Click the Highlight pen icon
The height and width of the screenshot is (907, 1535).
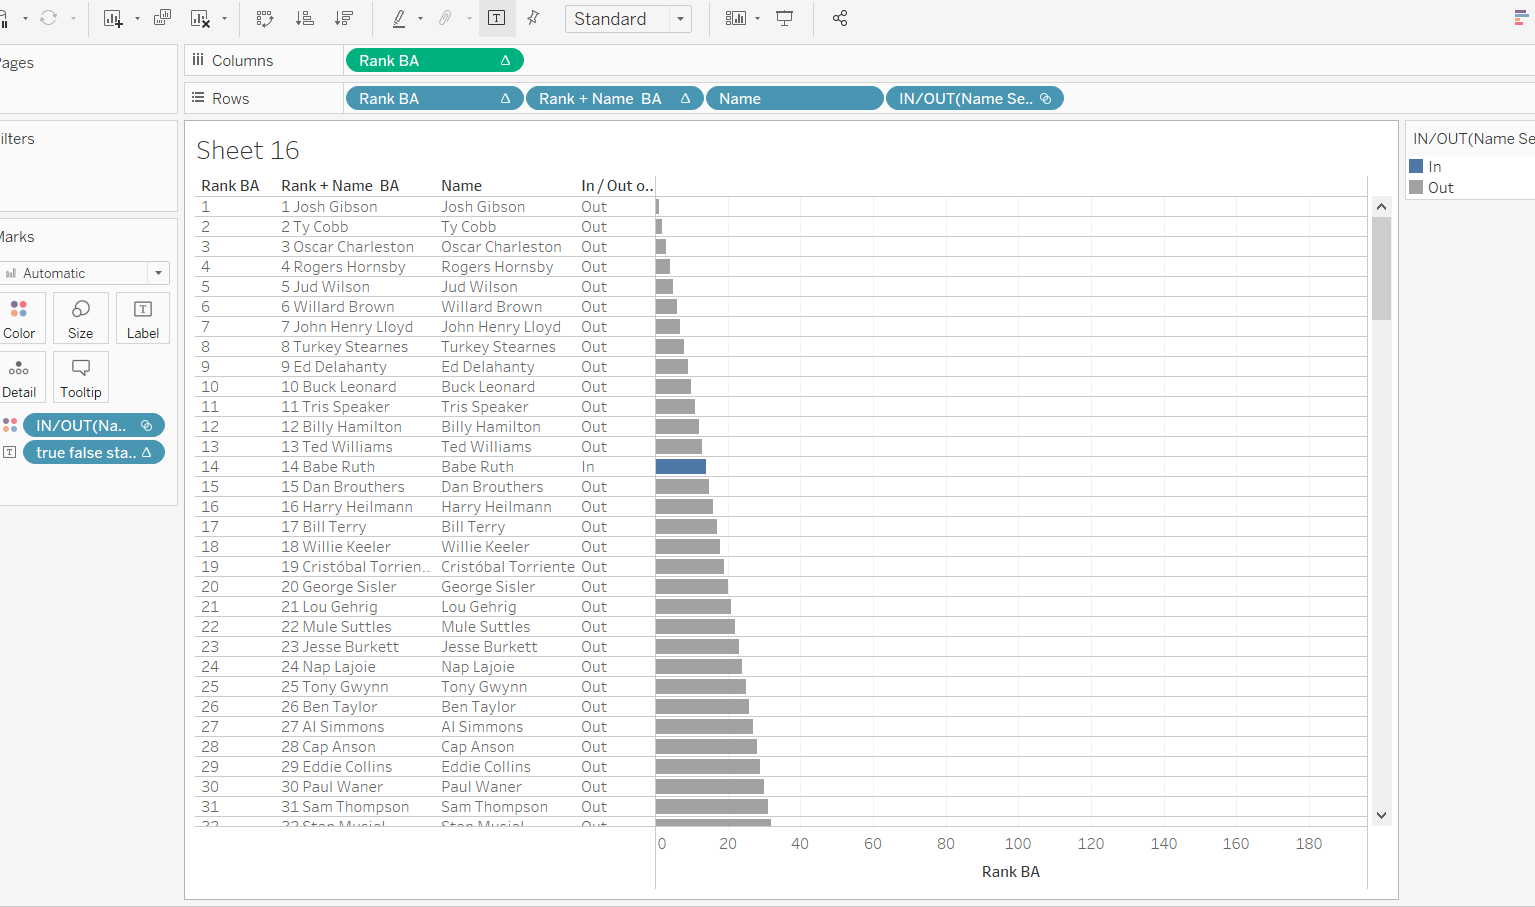click(399, 19)
